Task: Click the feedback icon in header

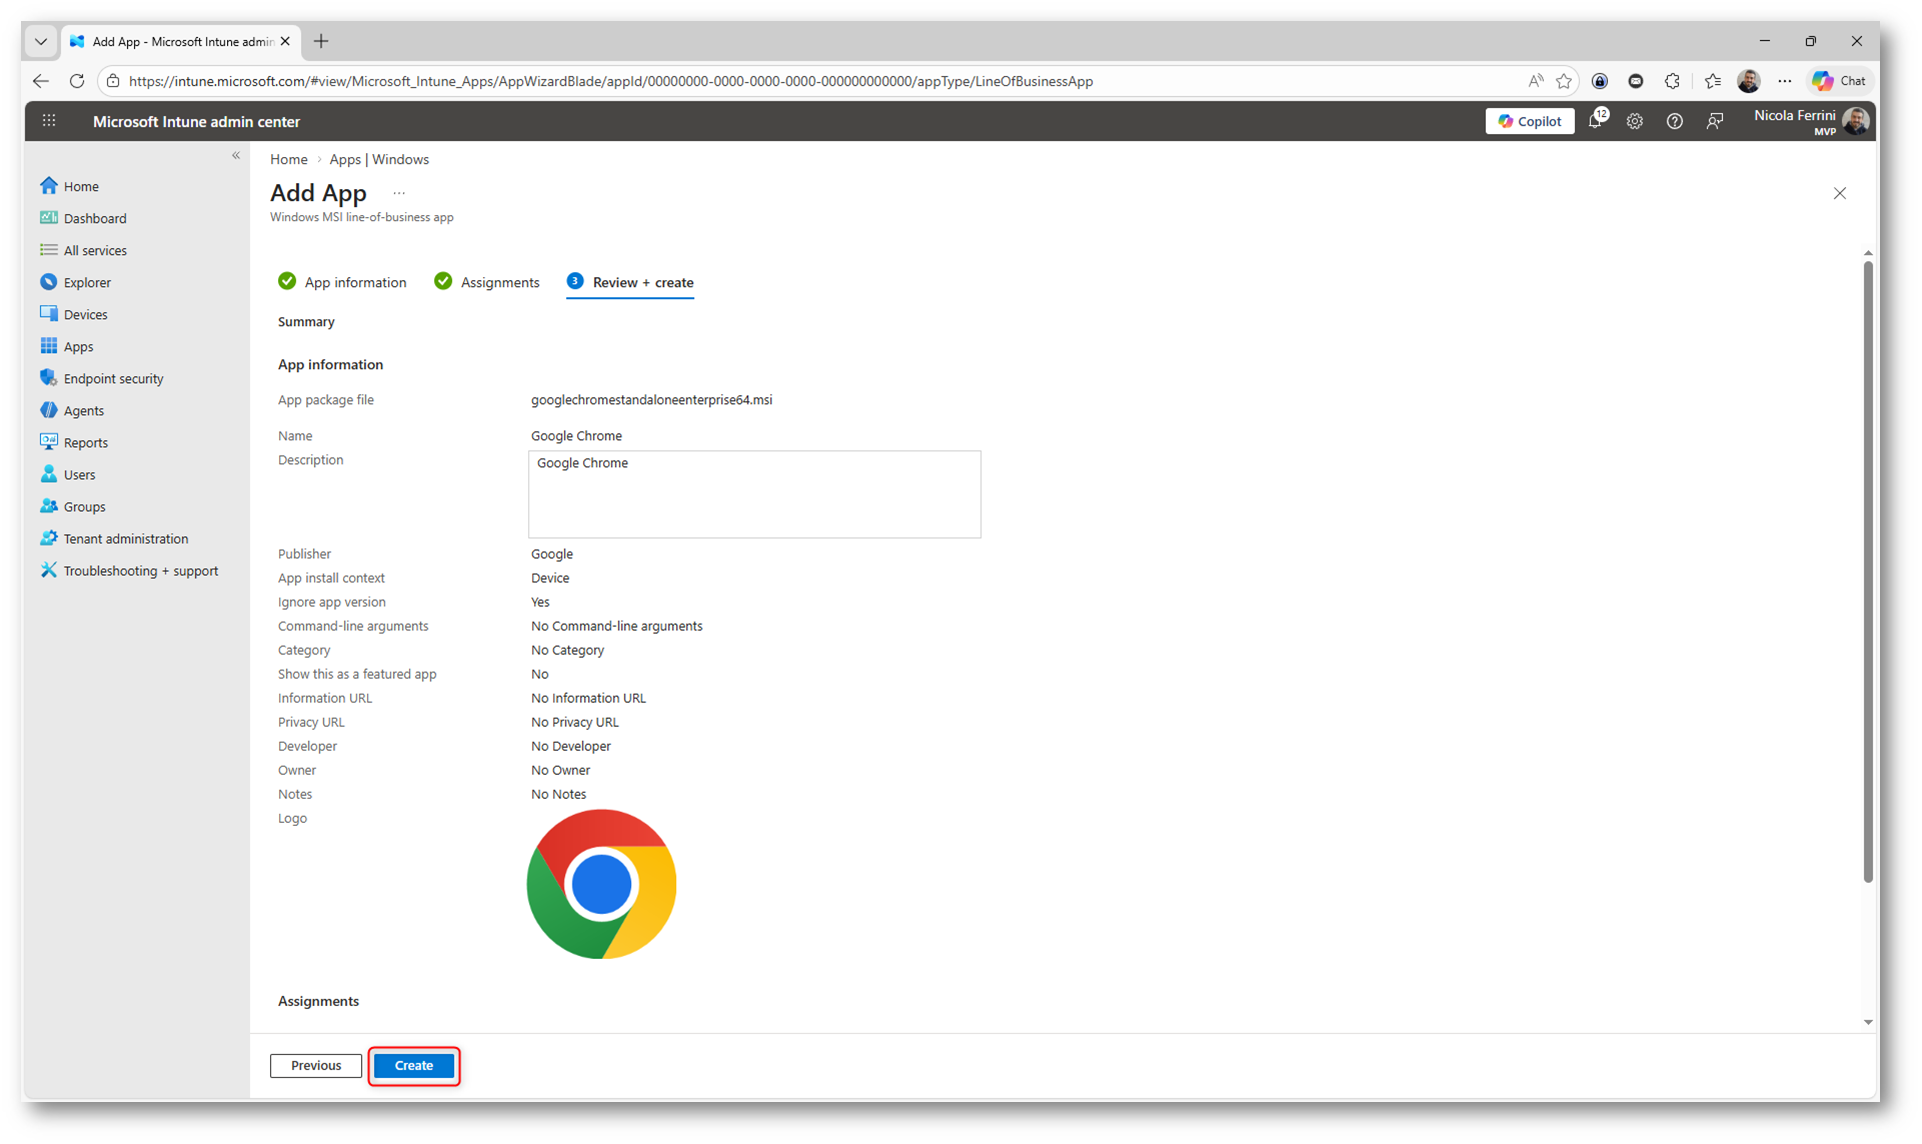Action: click(x=1714, y=121)
